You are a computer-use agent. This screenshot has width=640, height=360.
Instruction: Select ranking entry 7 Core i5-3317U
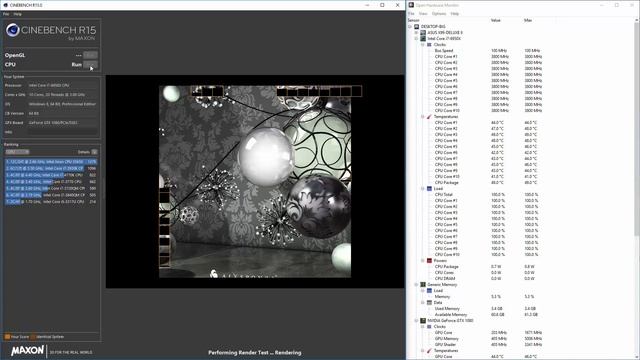click(51, 202)
